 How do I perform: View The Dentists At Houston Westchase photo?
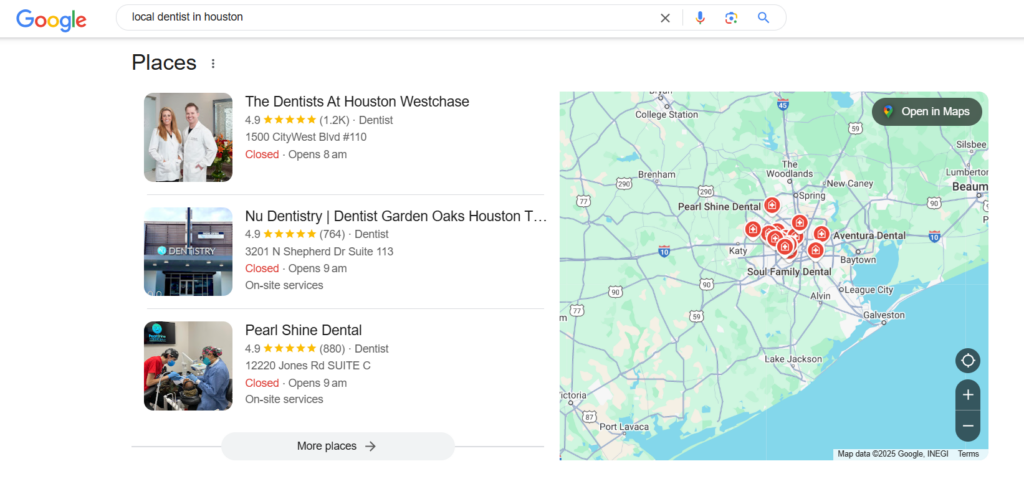pyautogui.click(x=188, y=137)
